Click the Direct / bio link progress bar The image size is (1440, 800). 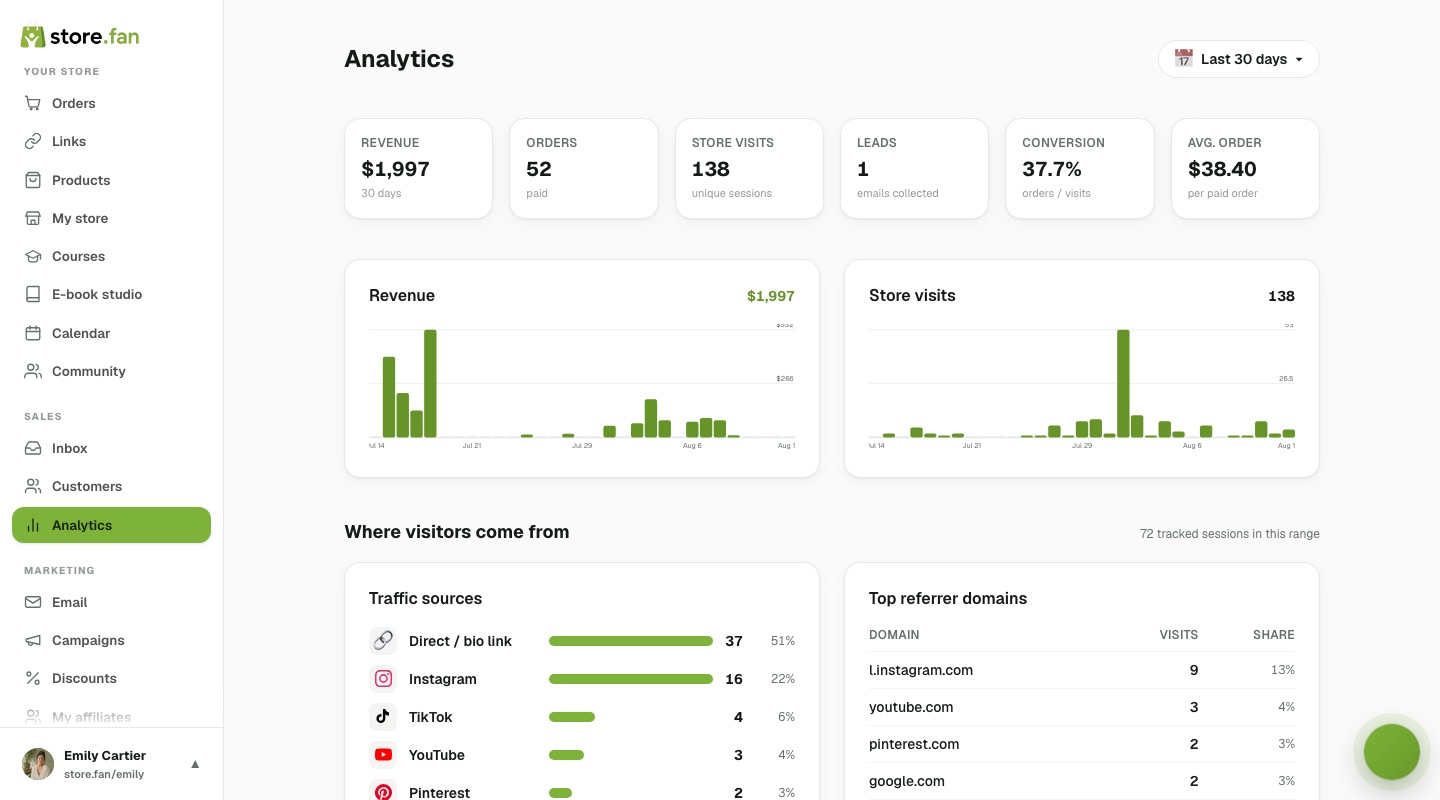click(631, 641)
